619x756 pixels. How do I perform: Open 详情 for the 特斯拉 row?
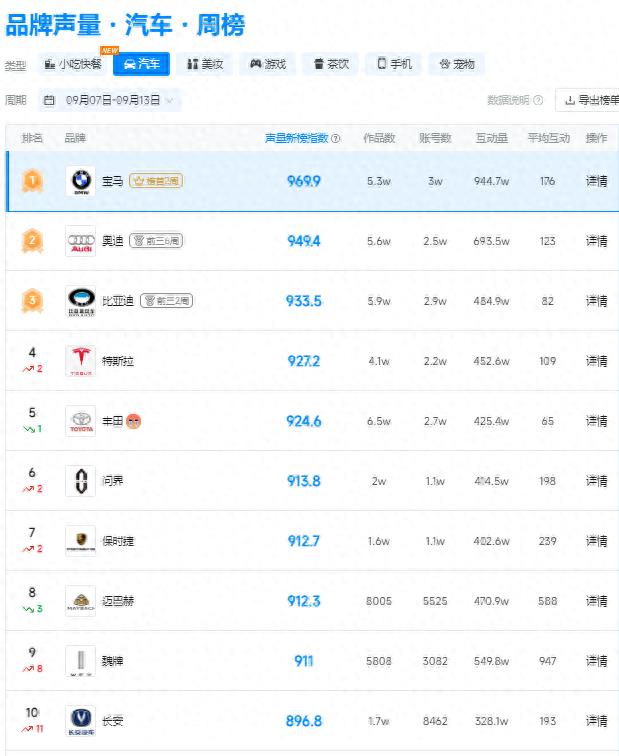pos(596,361)
